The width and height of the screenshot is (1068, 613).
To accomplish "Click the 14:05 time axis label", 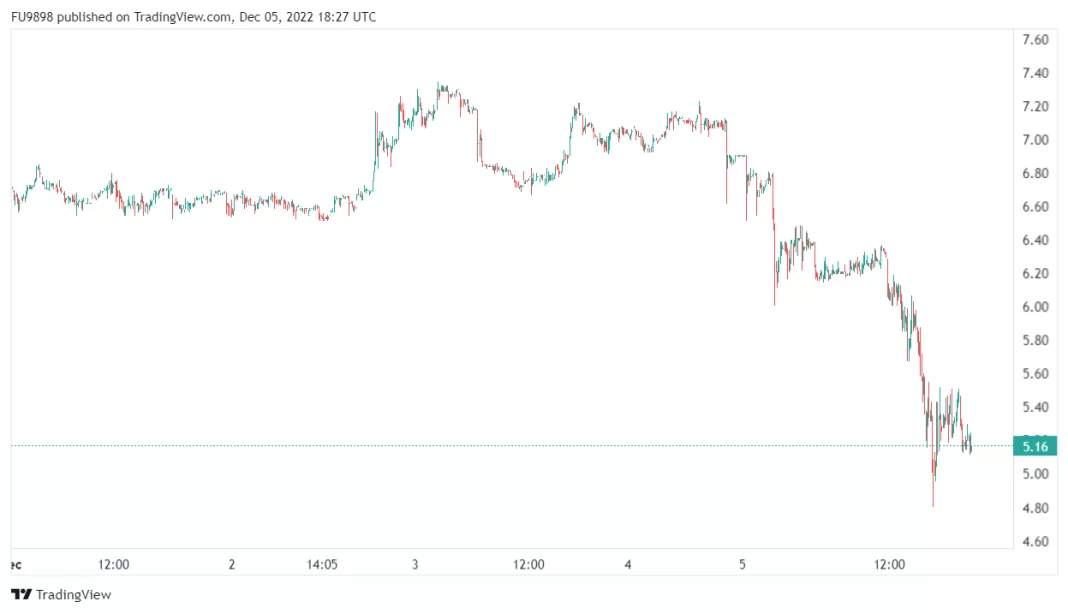I will (x=322, y=565).
